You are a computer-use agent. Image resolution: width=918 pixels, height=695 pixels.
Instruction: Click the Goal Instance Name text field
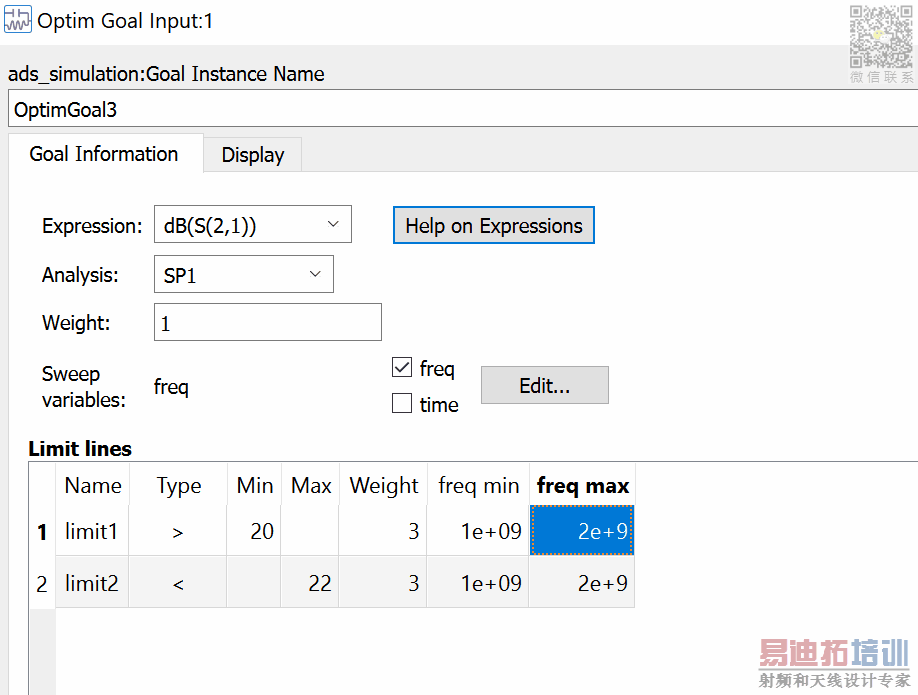(460, 110)
